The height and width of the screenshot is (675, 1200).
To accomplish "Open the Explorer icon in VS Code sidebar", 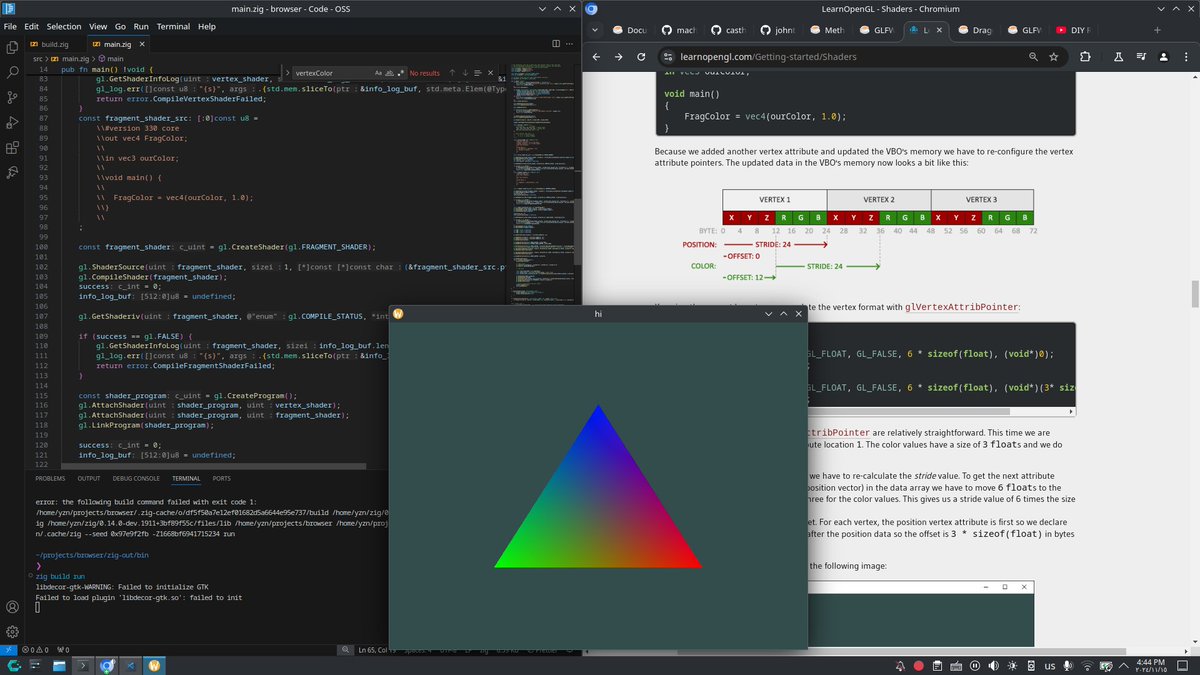I will tap(12, 46).
